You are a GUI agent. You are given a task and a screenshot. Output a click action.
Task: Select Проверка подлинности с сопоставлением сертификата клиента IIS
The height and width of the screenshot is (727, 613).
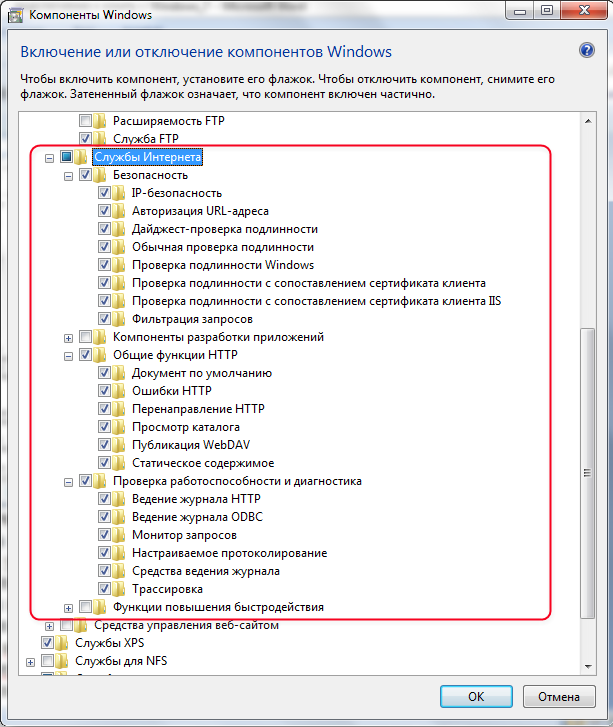pos(316,301)
